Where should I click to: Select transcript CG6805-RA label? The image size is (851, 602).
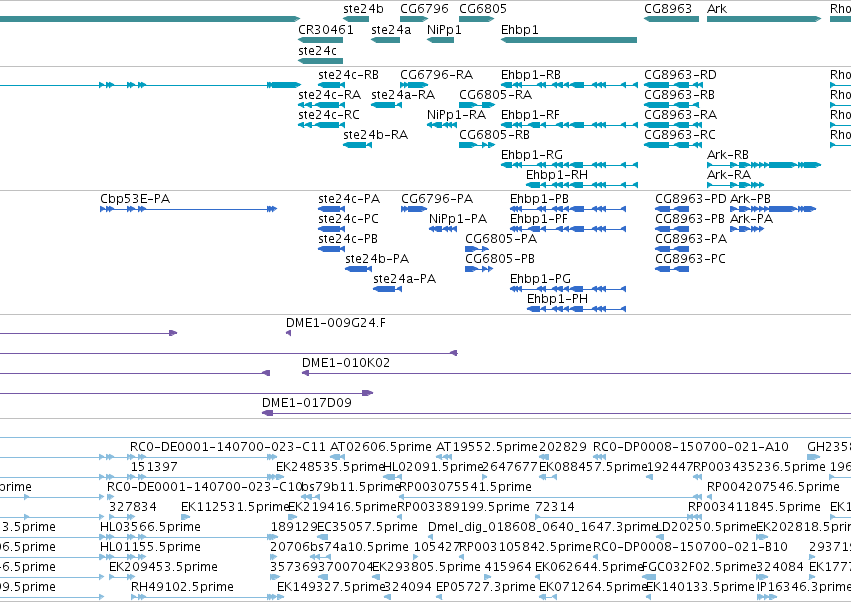coord(496,95)
